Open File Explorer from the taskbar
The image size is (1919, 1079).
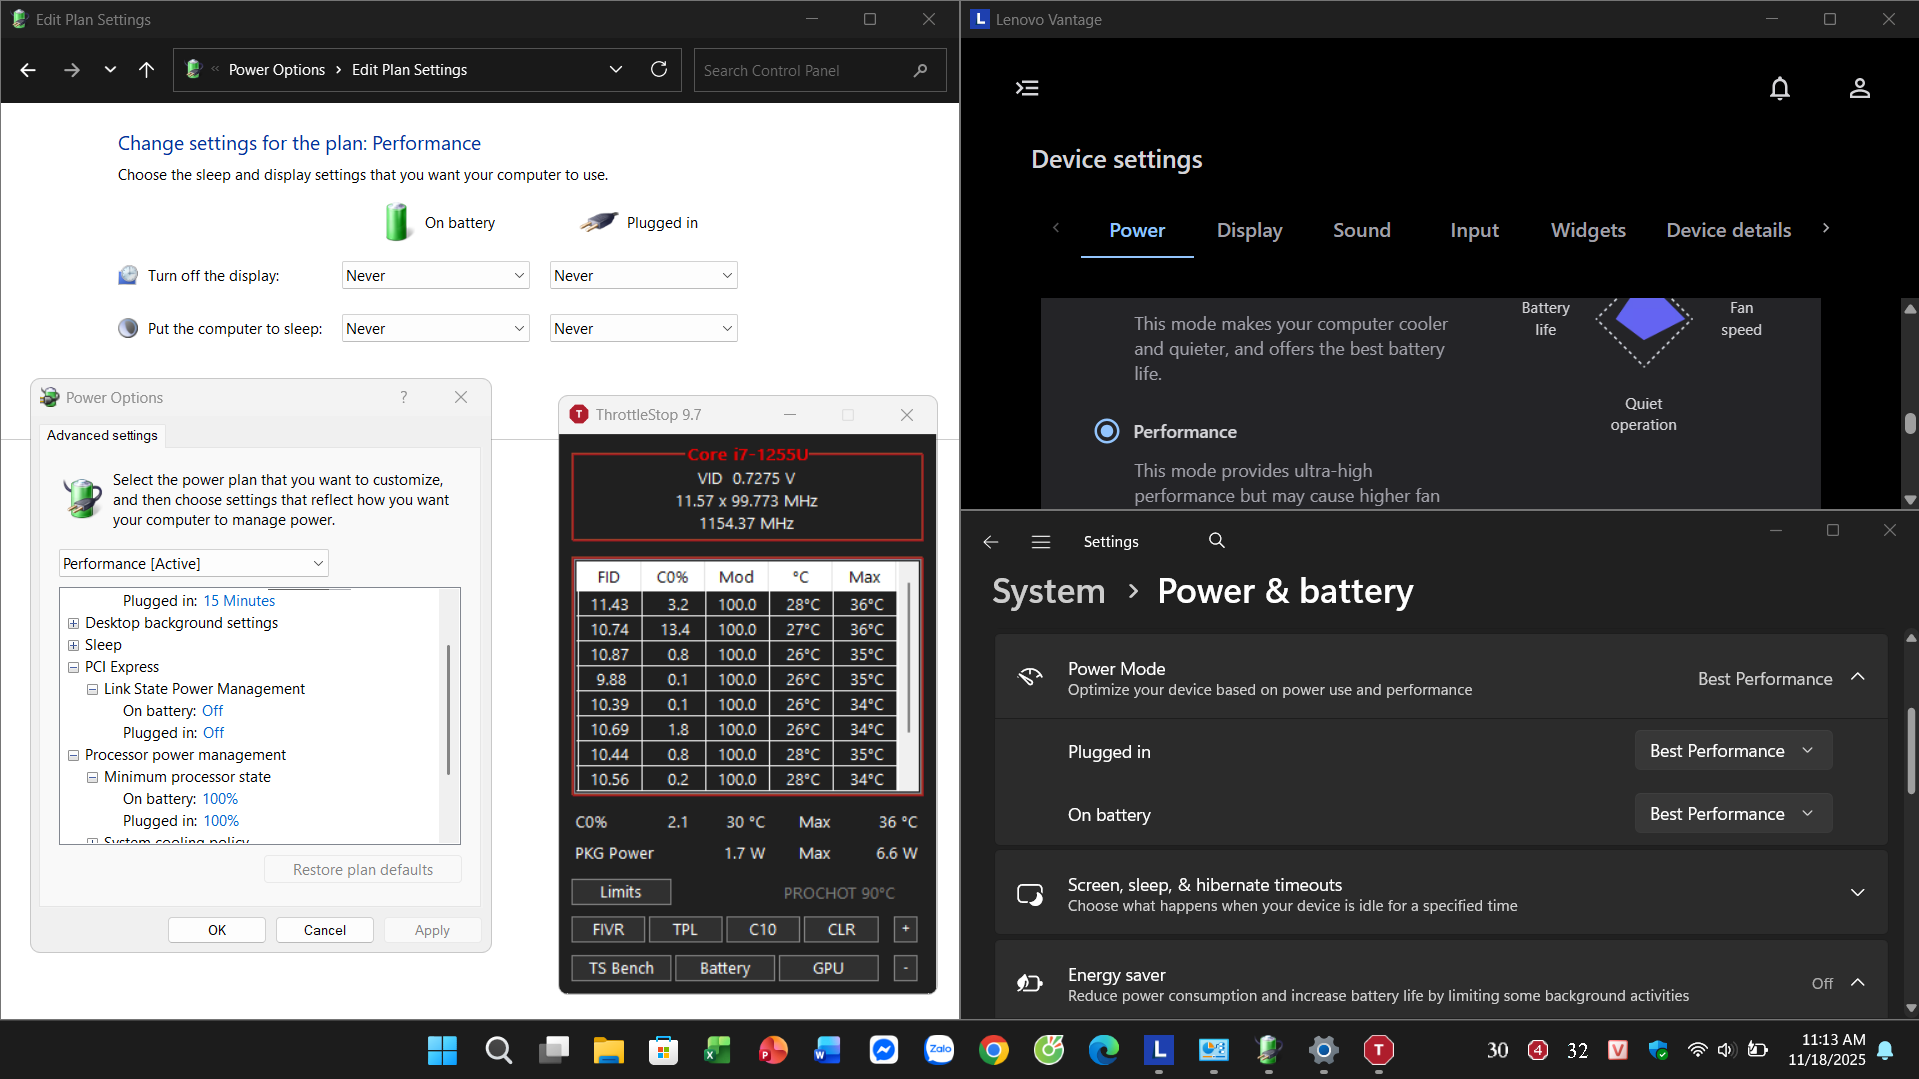608,1050
